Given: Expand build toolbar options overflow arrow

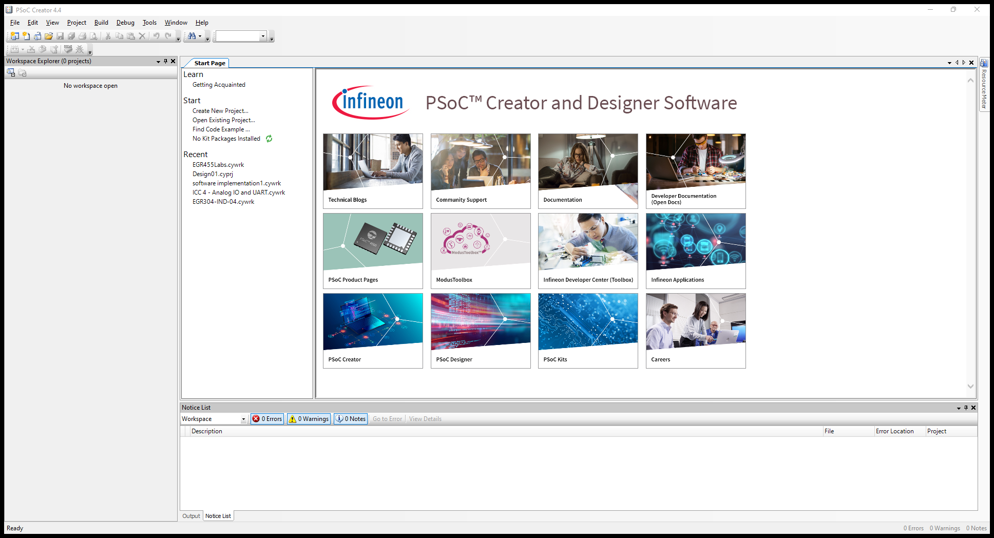Looking at the screenshot, I should (90, 51).
